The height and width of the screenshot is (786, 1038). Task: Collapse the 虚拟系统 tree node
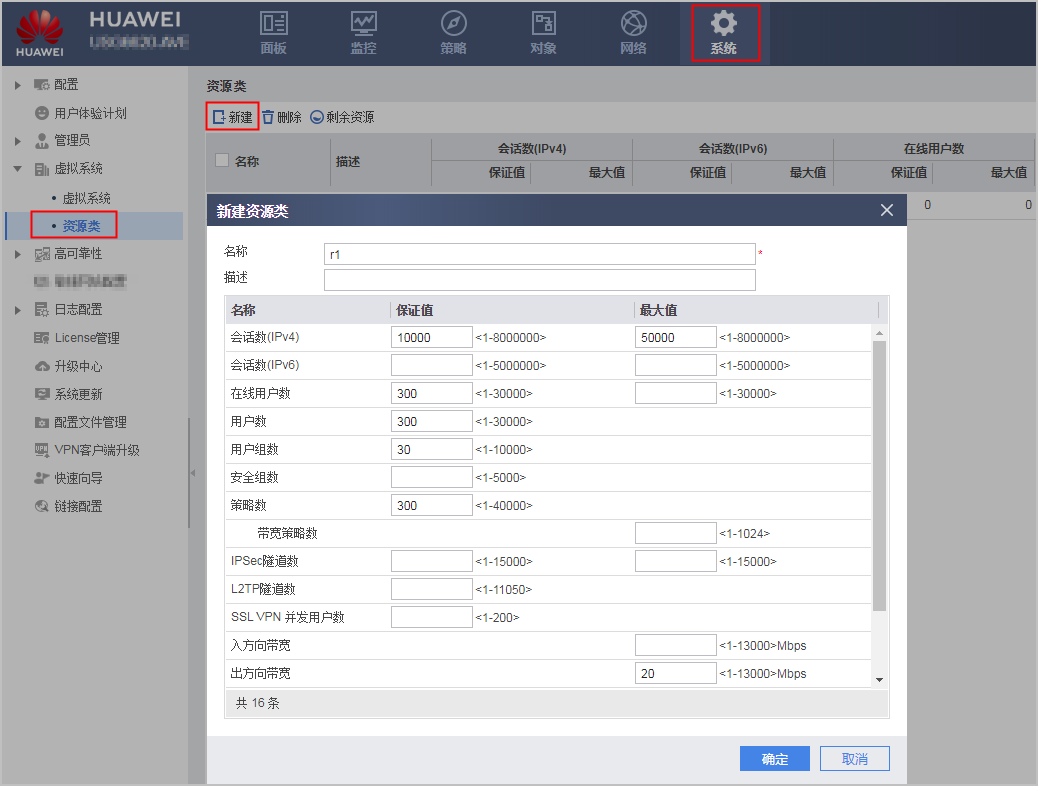pos(18,169)
